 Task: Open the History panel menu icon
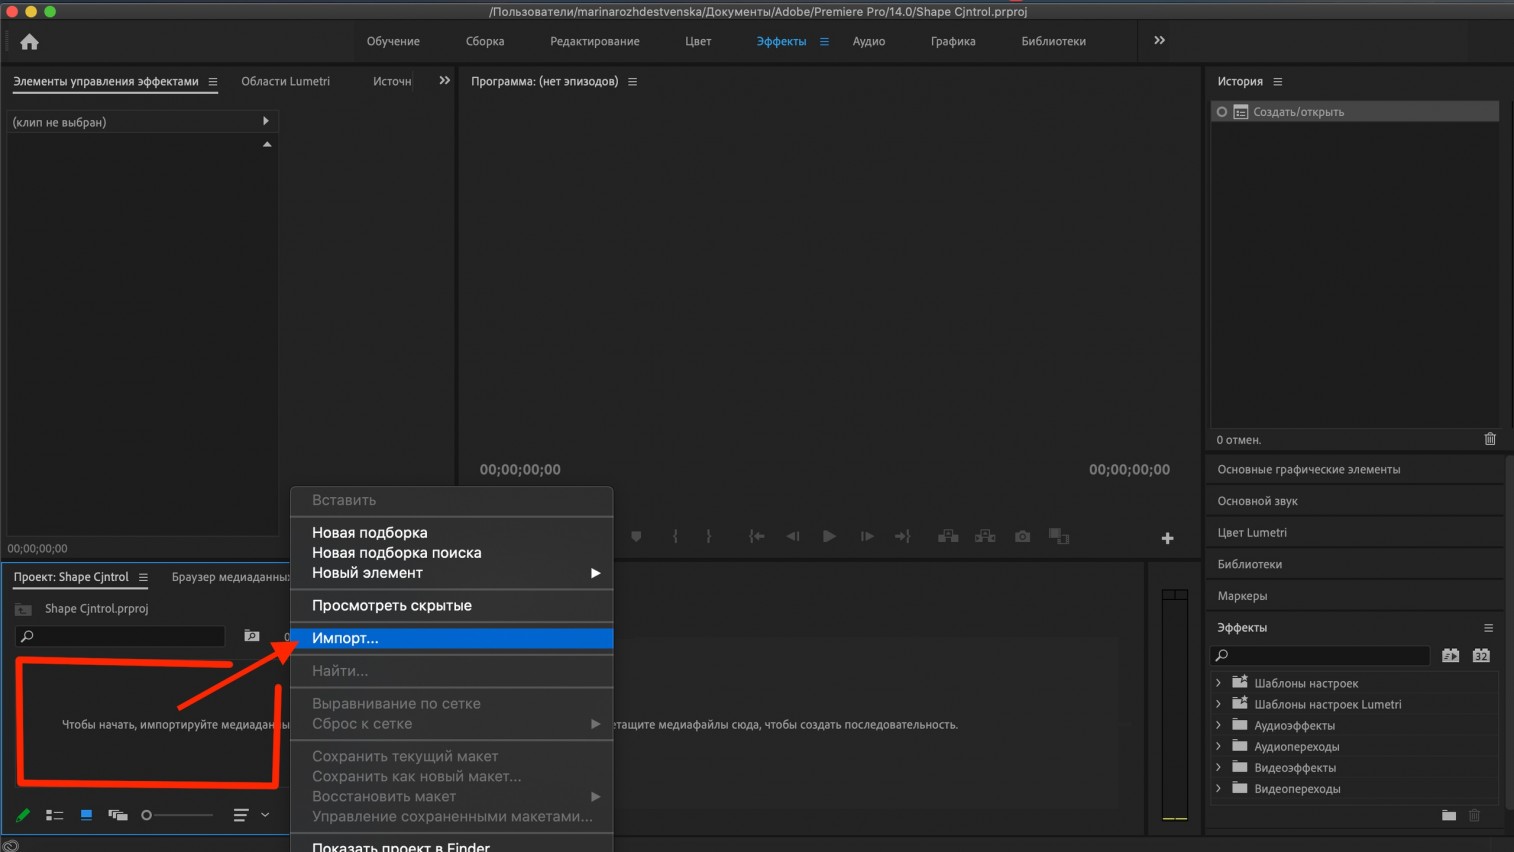point(1277,82)
